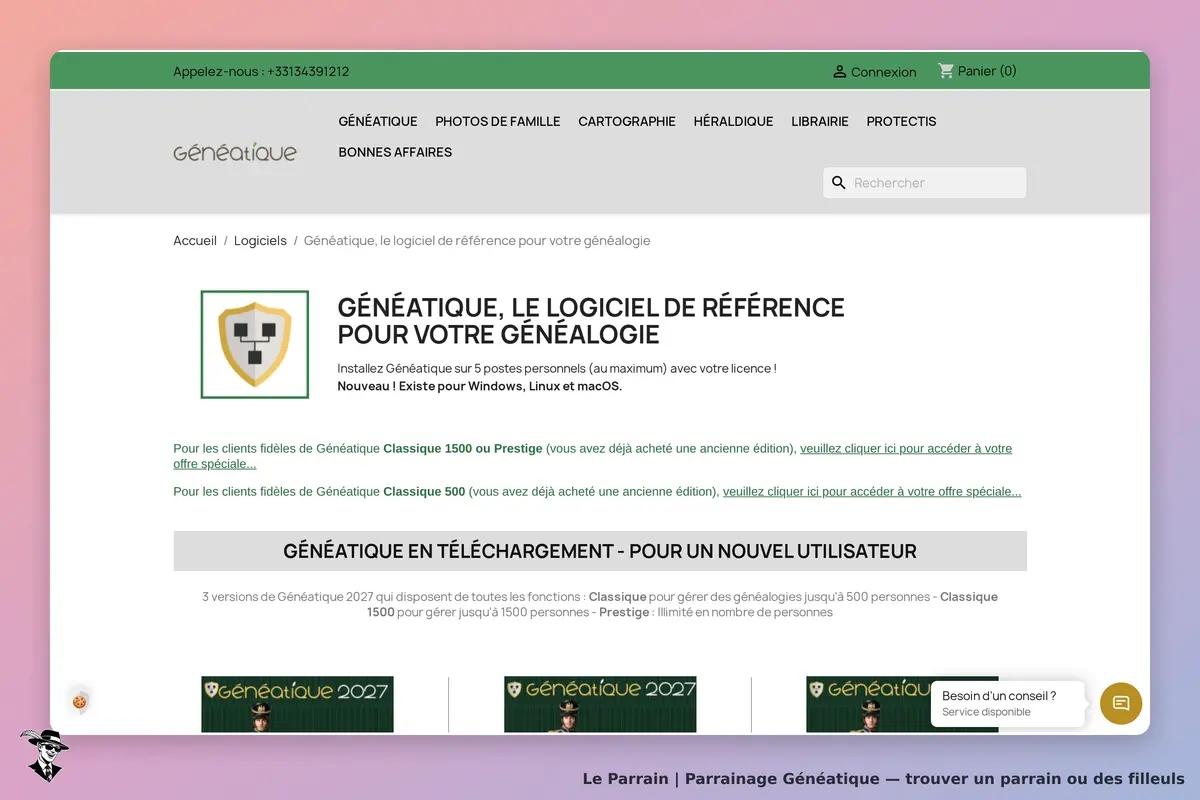
Task: Click the middle Généatique 2027 product image
Action: click(600, 704)
